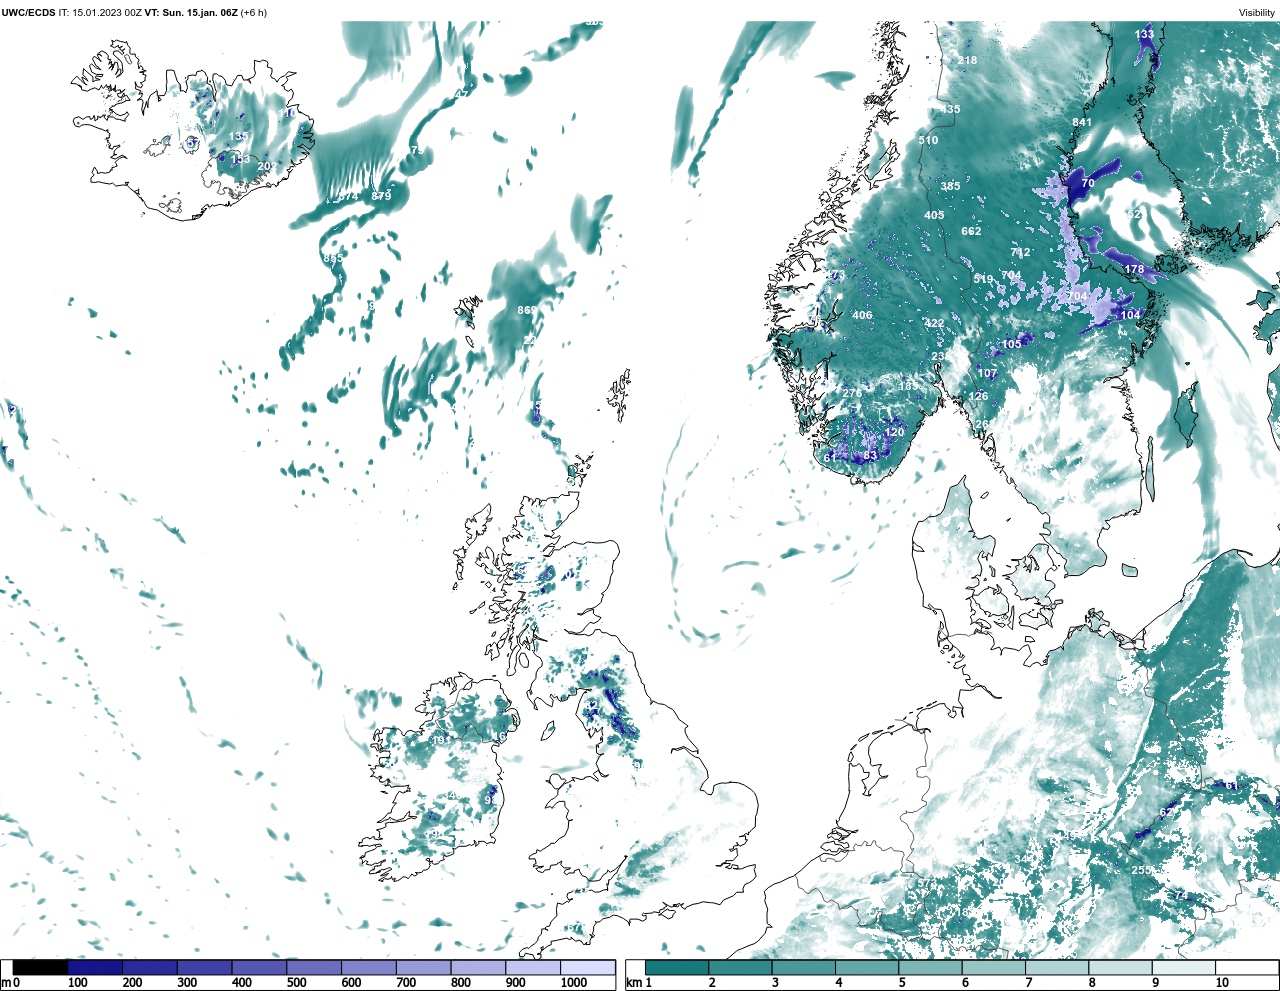The width and height of the screenshot is (1280, 991).
Task: Click the '406' value over Norway
Action: pyautogui.click(x=862, y=315)
